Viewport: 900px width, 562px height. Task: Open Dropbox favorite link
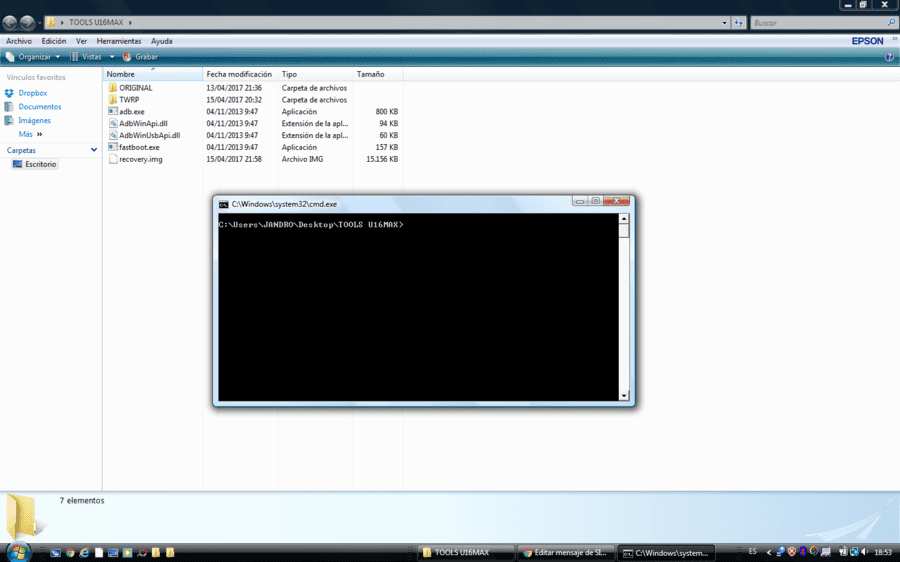point(33,93)
